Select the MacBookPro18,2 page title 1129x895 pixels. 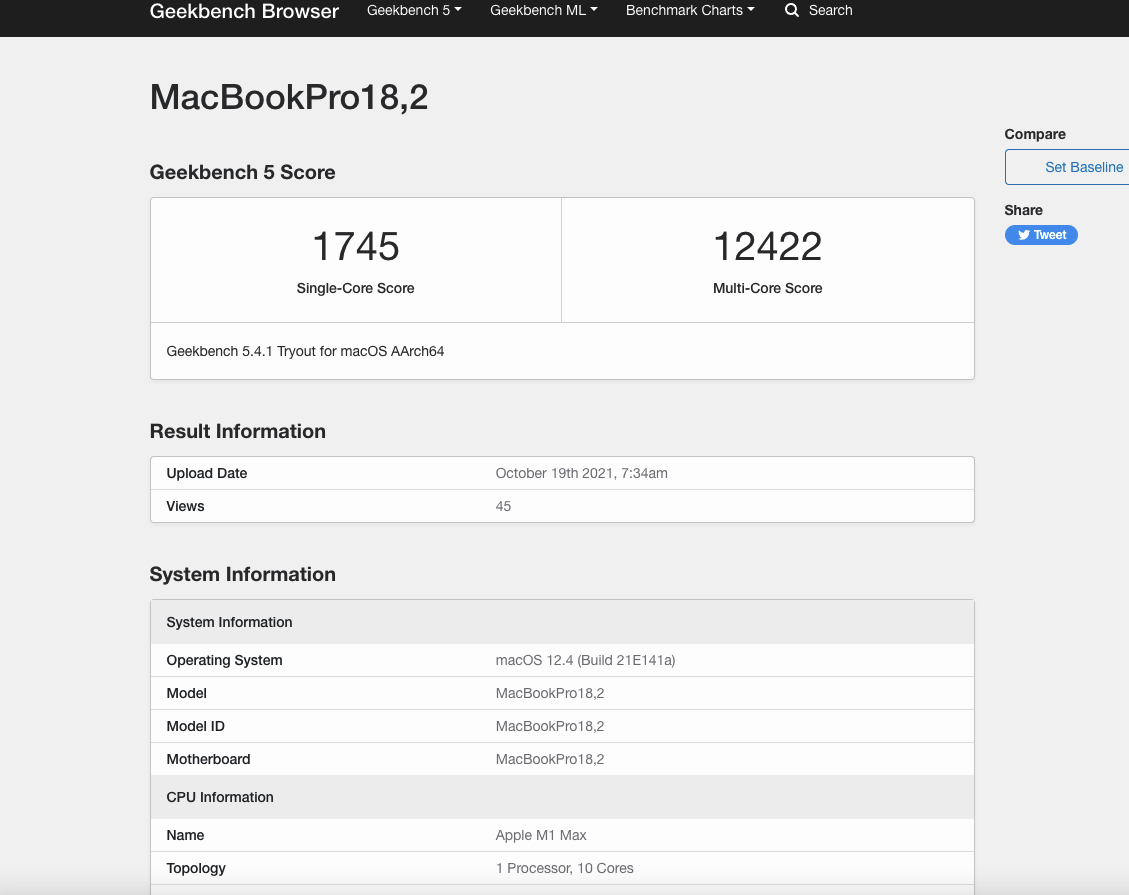pos(289,96)
